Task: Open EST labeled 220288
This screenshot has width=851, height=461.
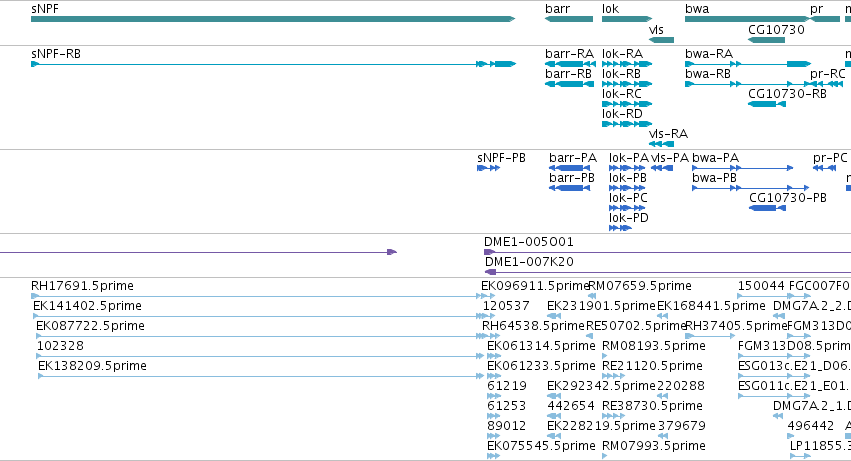Action: (681, 386)
